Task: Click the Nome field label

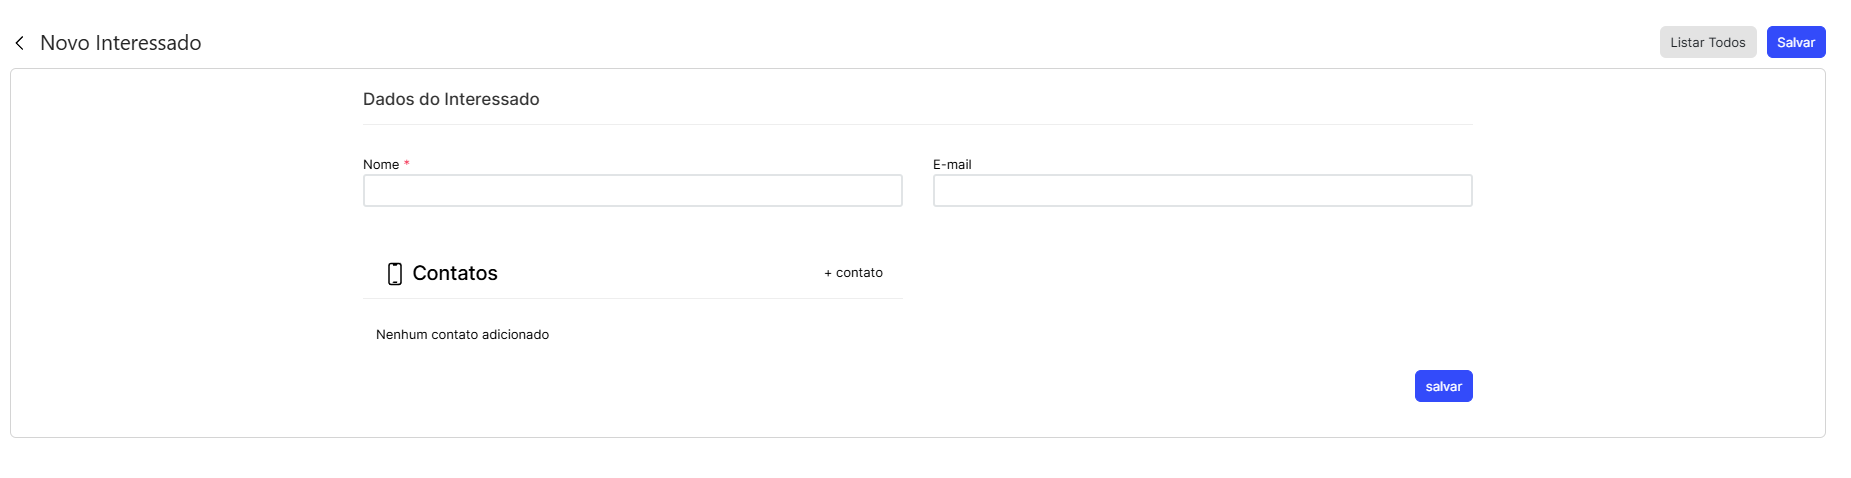Action: pos(381,164)
